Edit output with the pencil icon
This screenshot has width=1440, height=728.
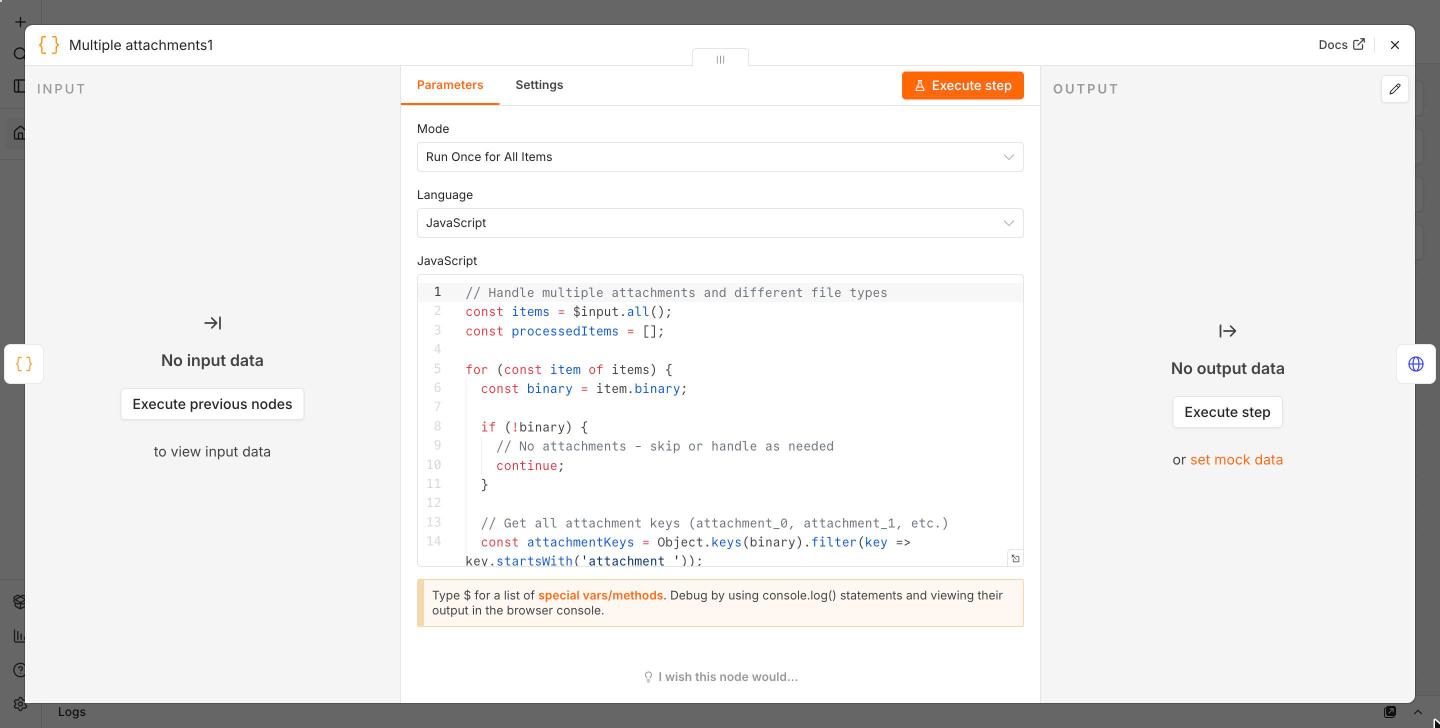1395,89
